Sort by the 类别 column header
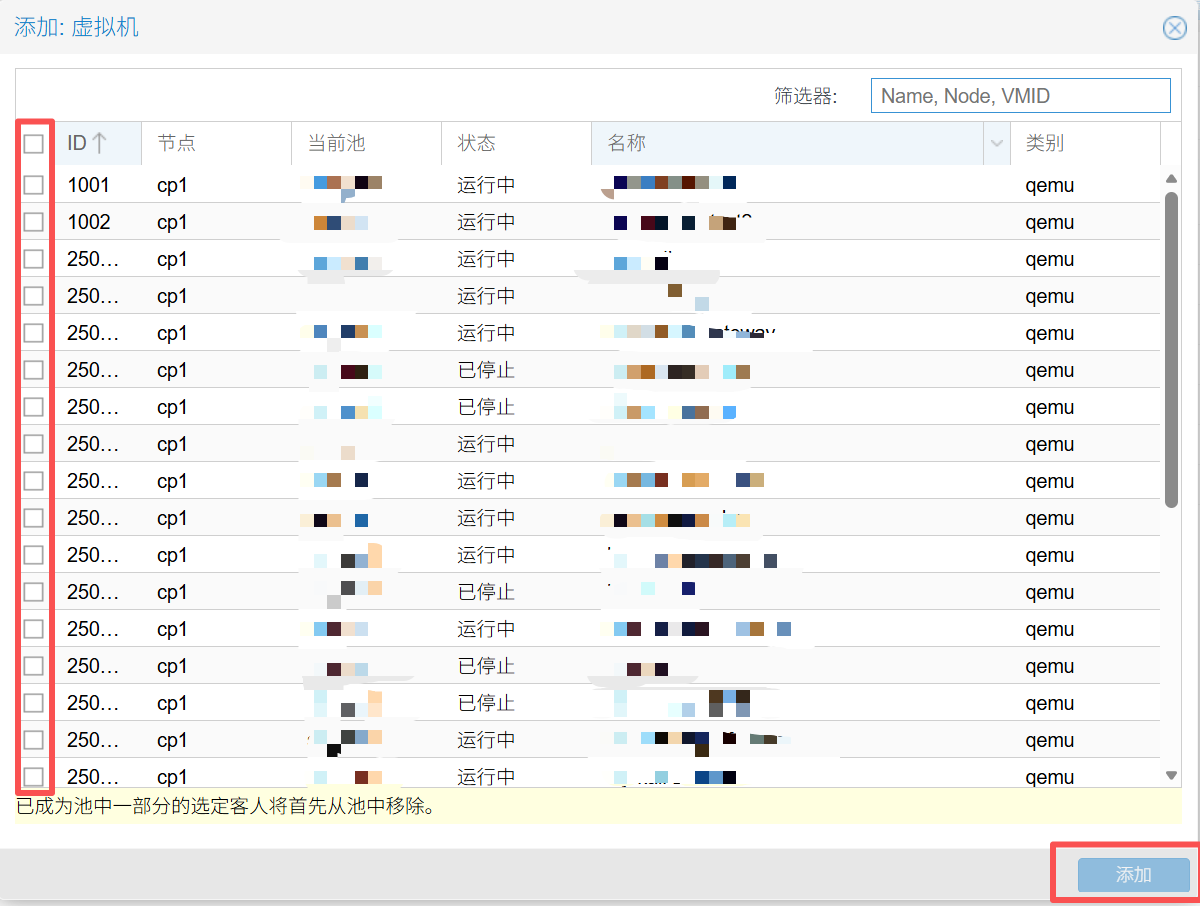This screenshot has width=1200, height=906. click(x=1044, y=143)
